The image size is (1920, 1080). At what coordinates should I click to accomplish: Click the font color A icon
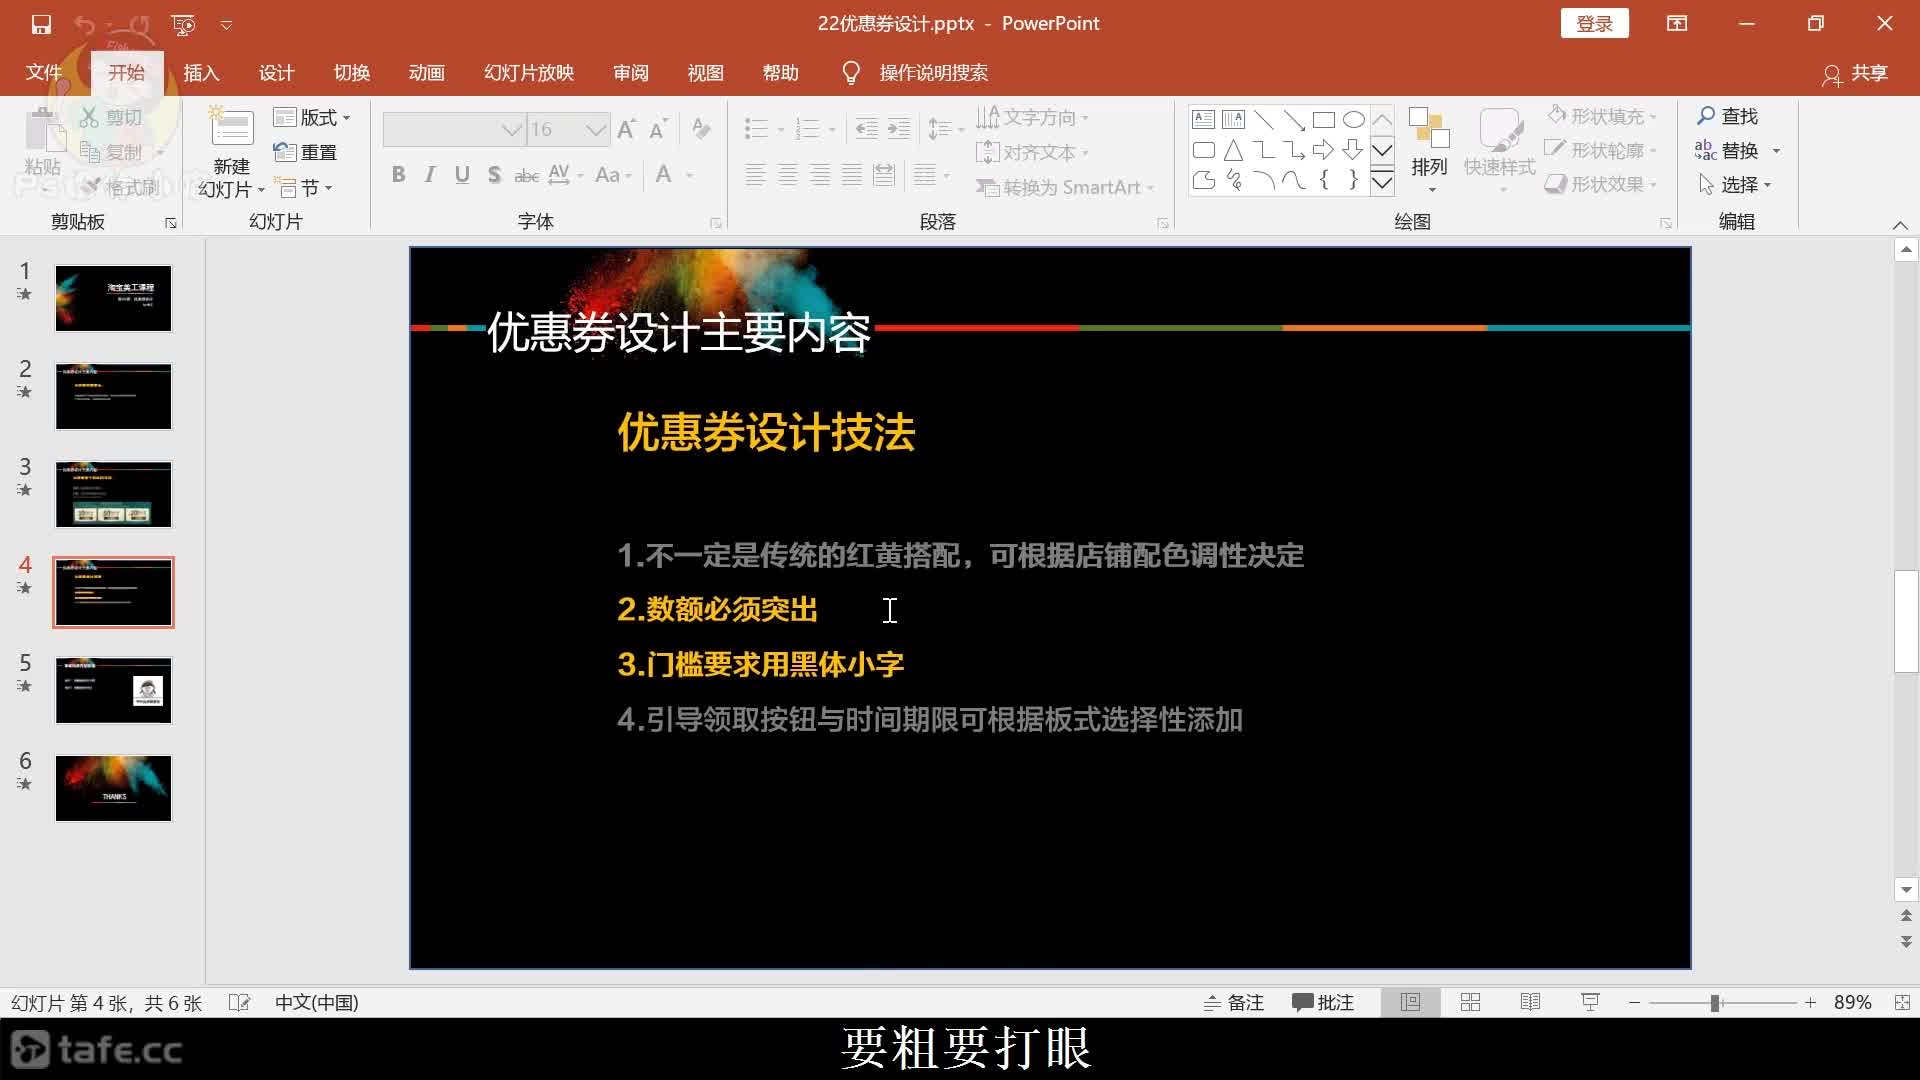(x=663, y=175)
